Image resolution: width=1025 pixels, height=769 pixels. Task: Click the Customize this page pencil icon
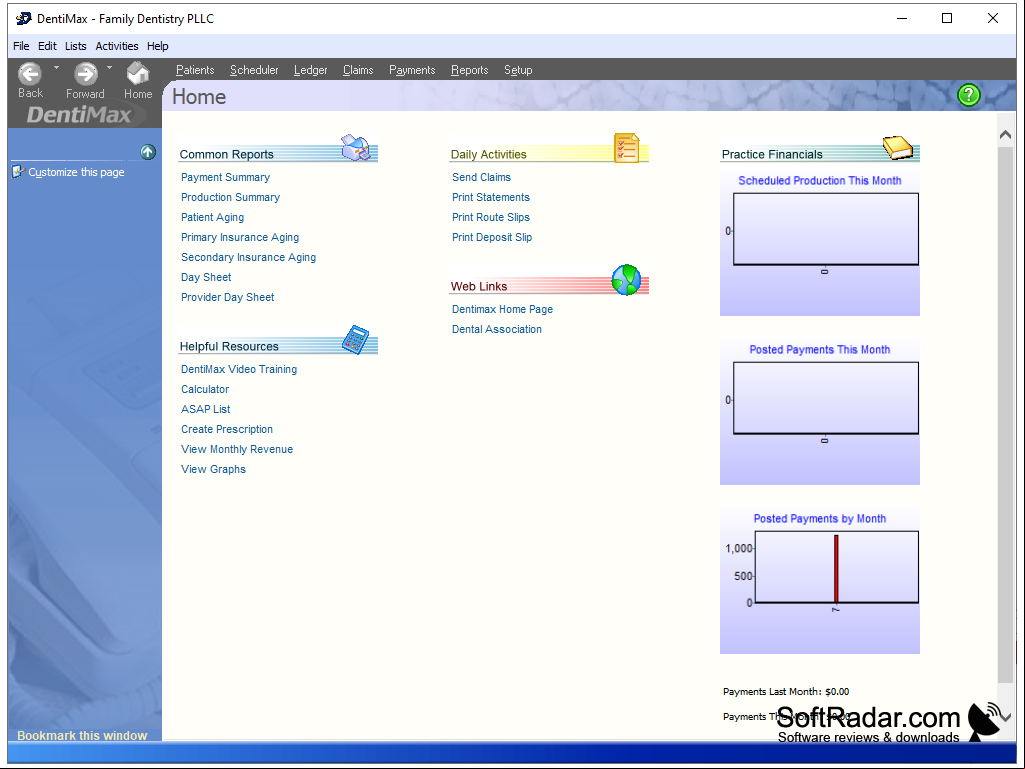pyautogui.click(x=18, y=172)
